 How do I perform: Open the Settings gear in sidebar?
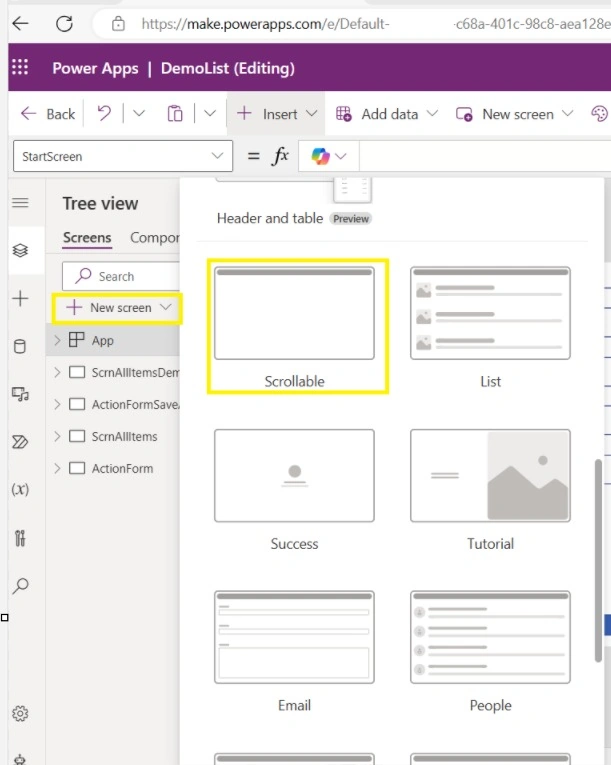[20, 713]
